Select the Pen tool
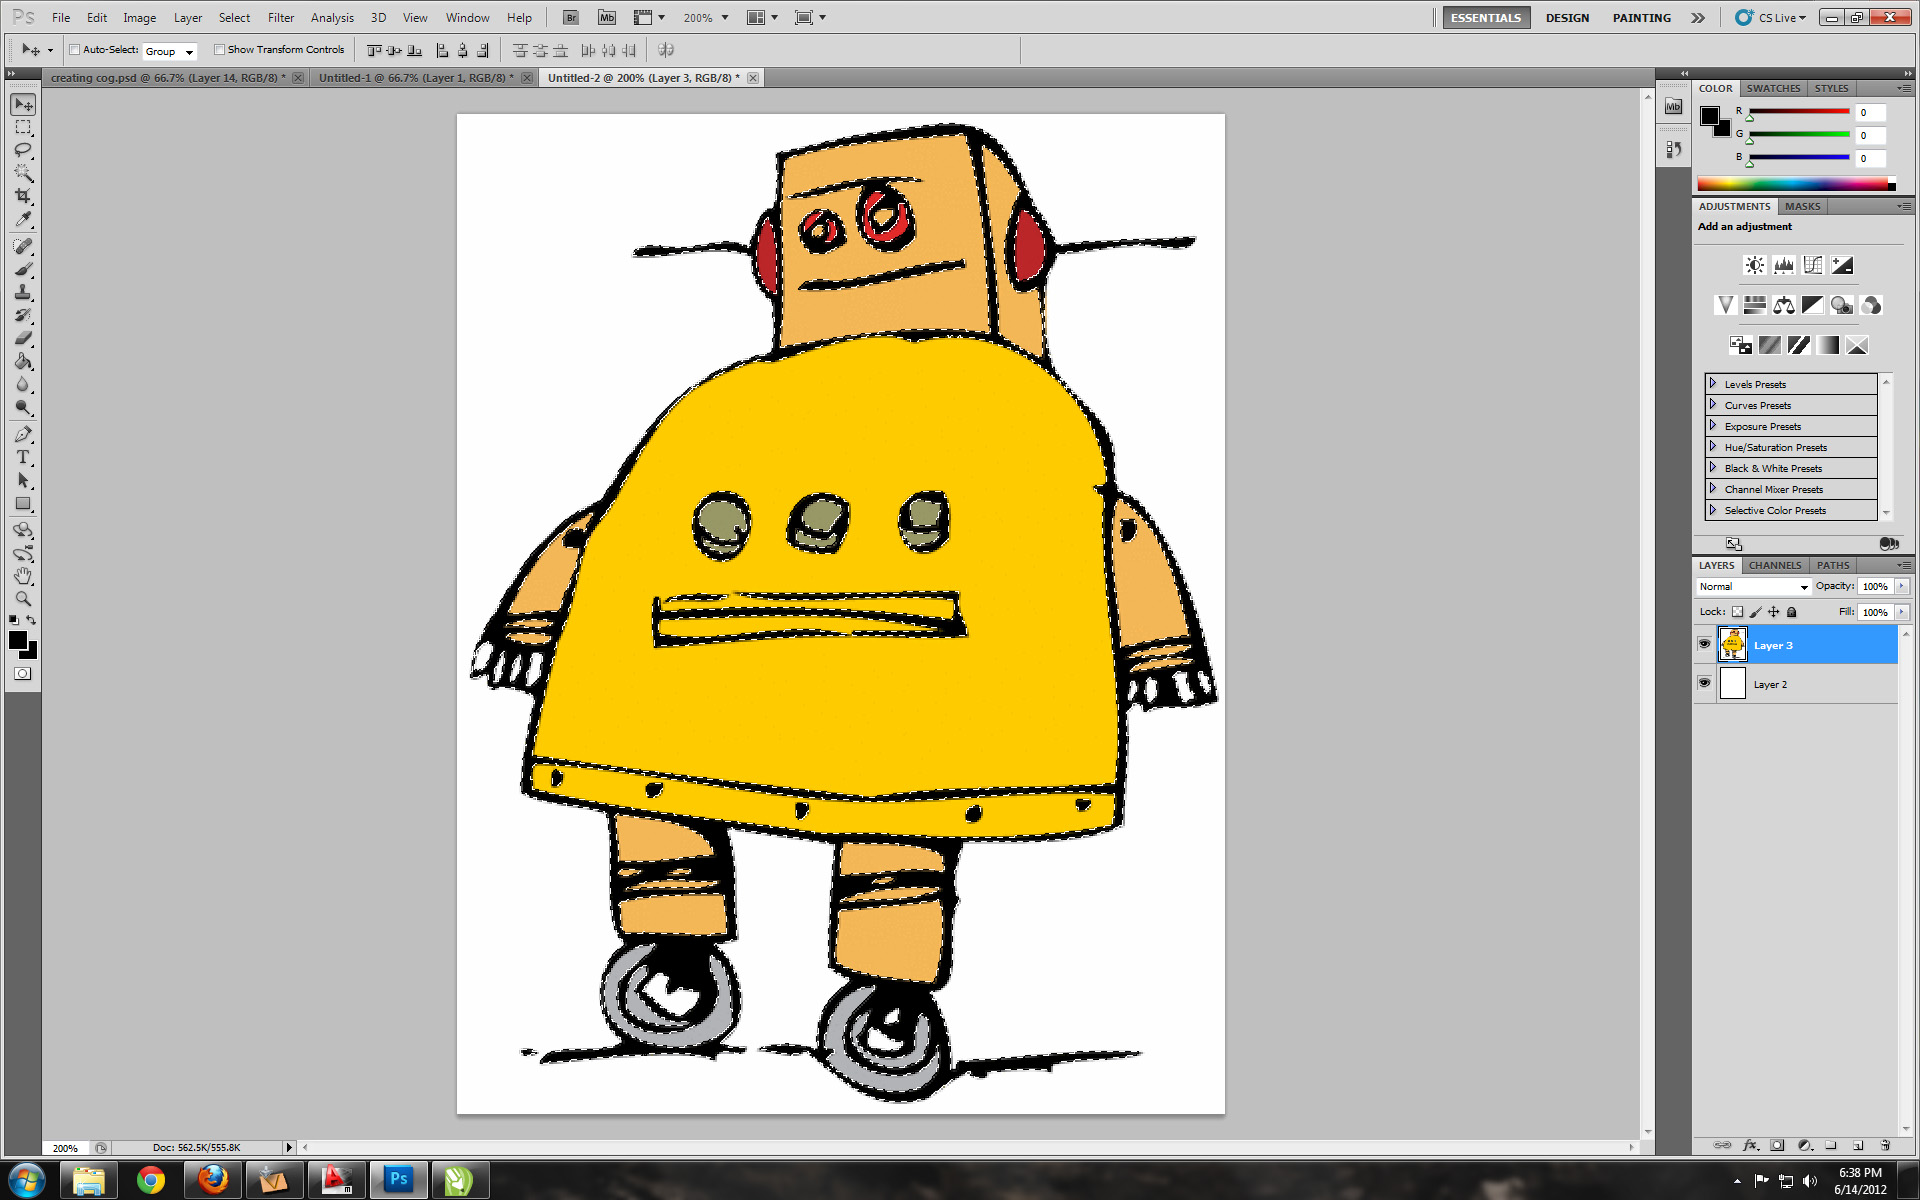This screenshot has width=1920, height=1200. coord(23,434)
